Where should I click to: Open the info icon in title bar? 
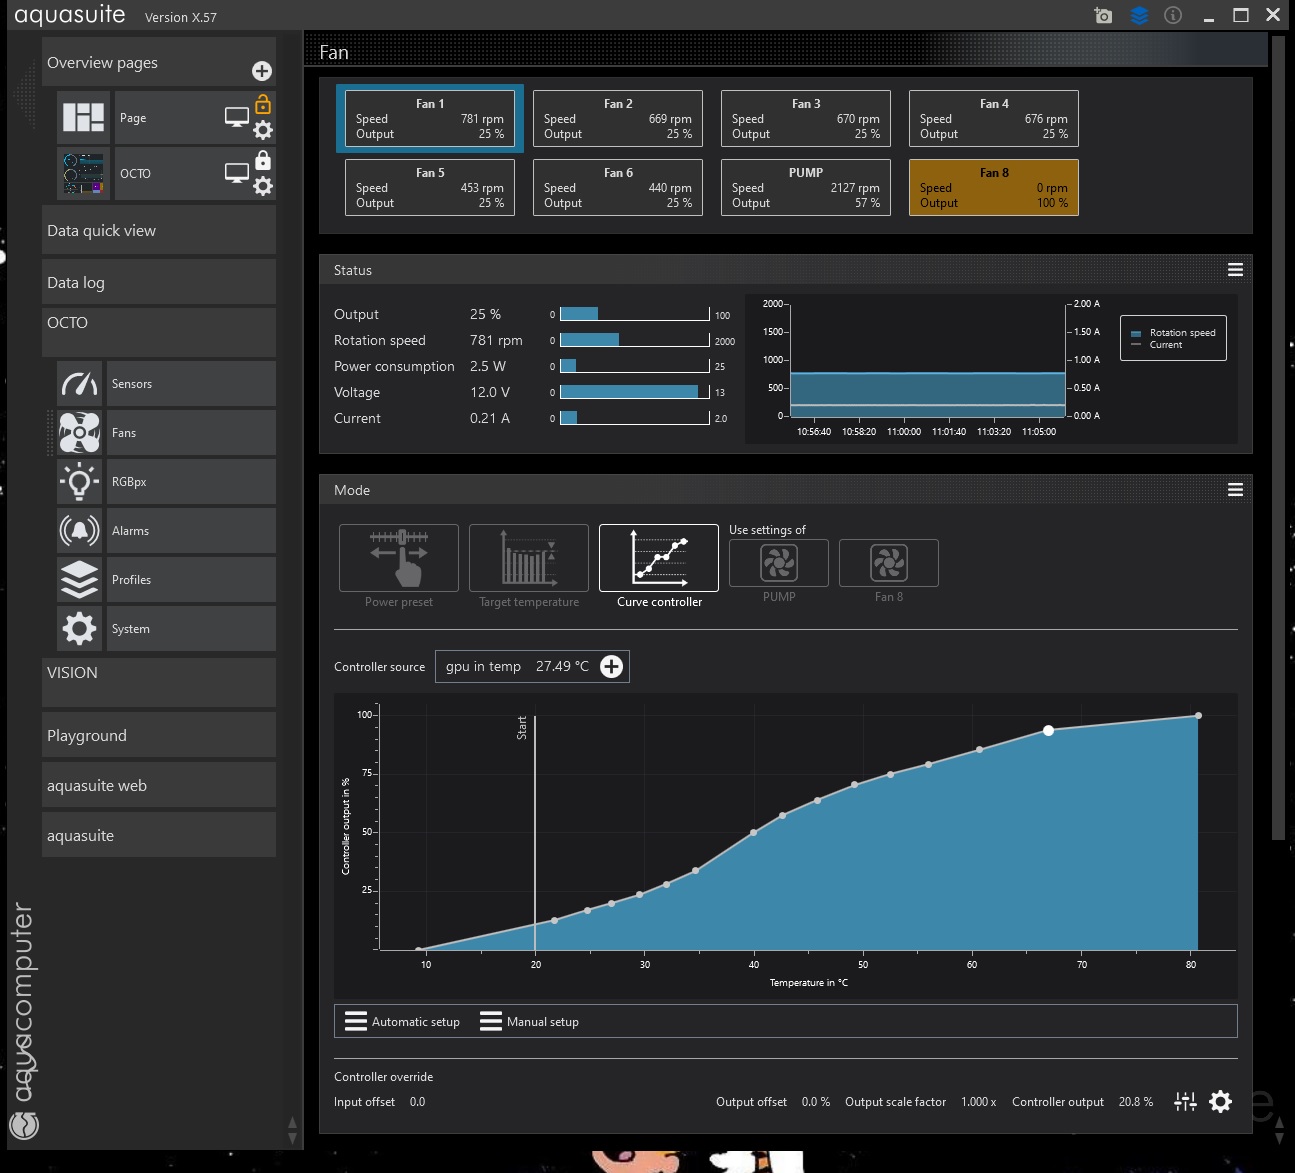coord(1173,15)
